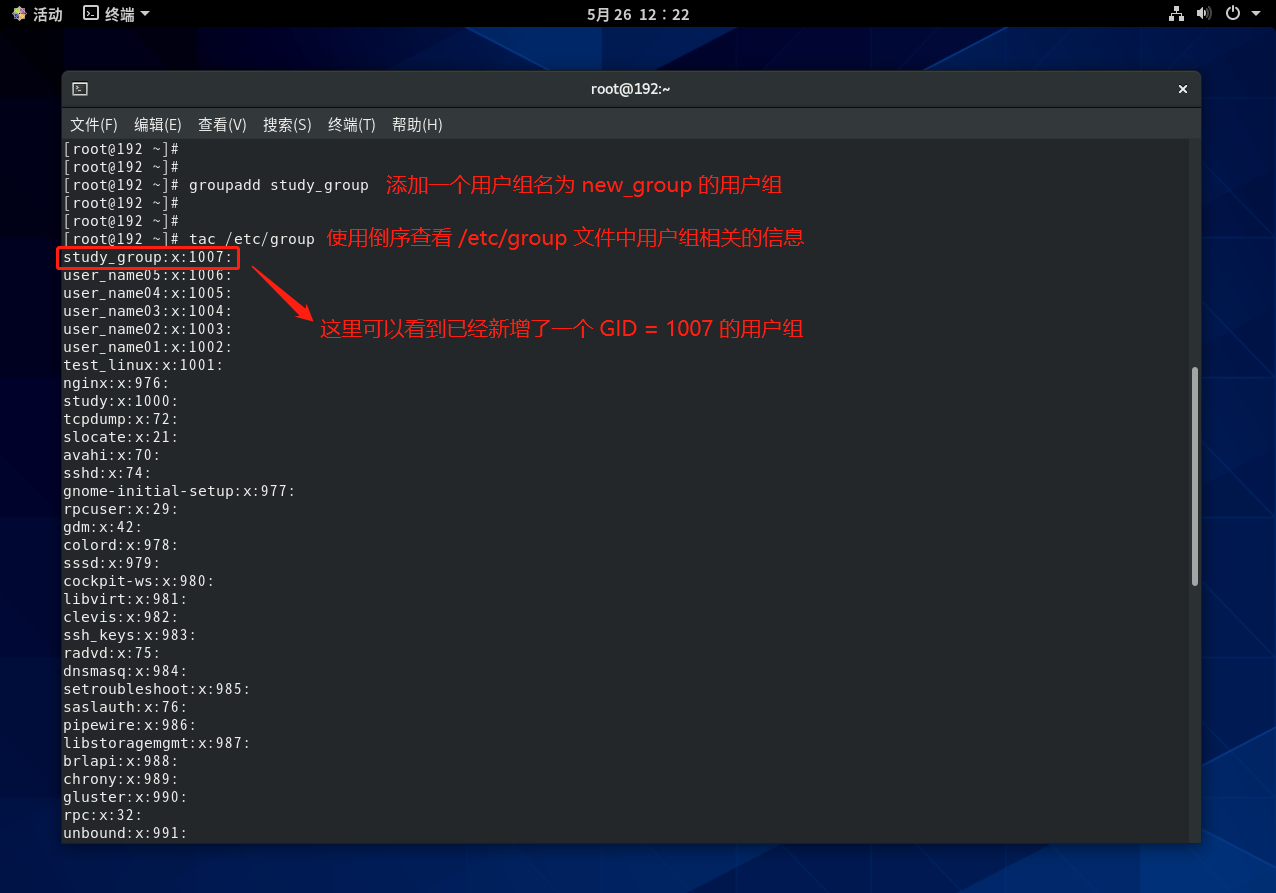
Task: Open the 终端(T) menu in menu bar
Action: coord(351,125)
